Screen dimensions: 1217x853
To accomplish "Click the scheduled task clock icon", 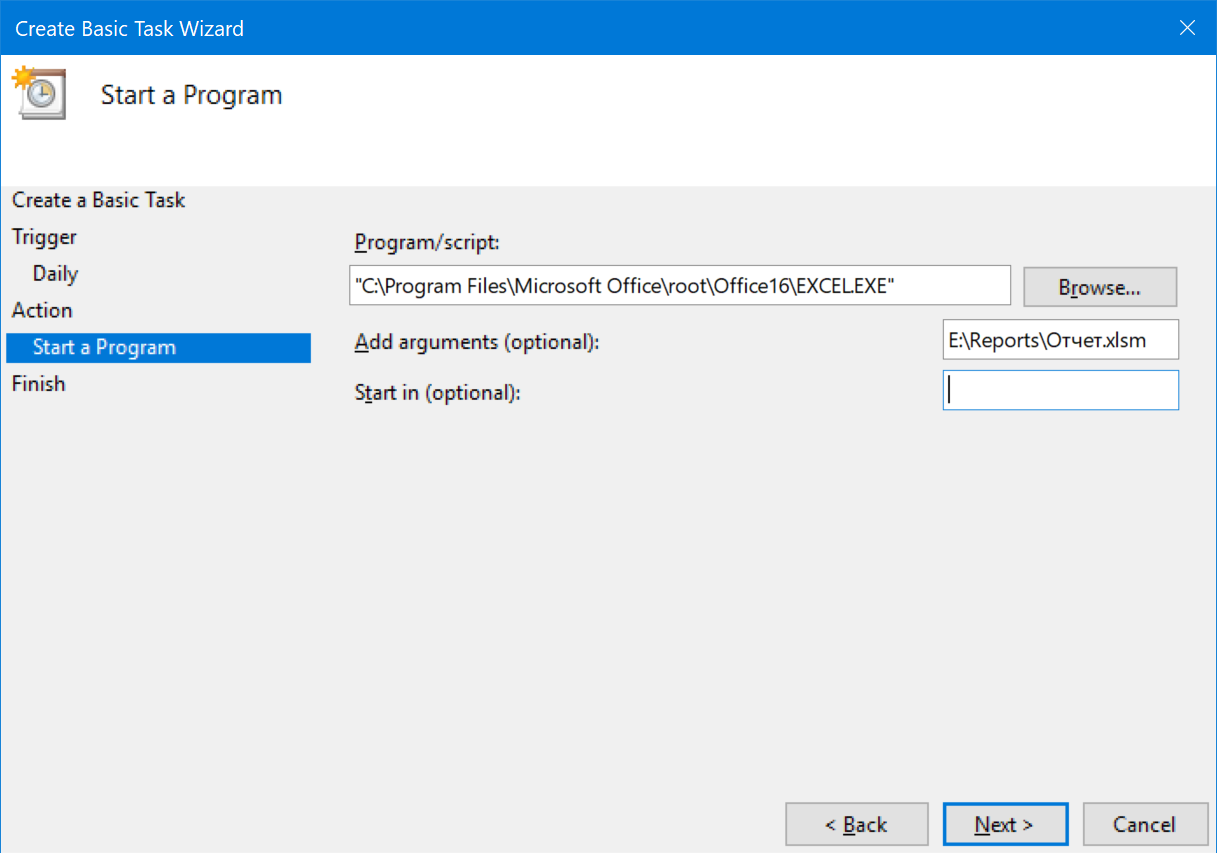I will tap(39, 93).
